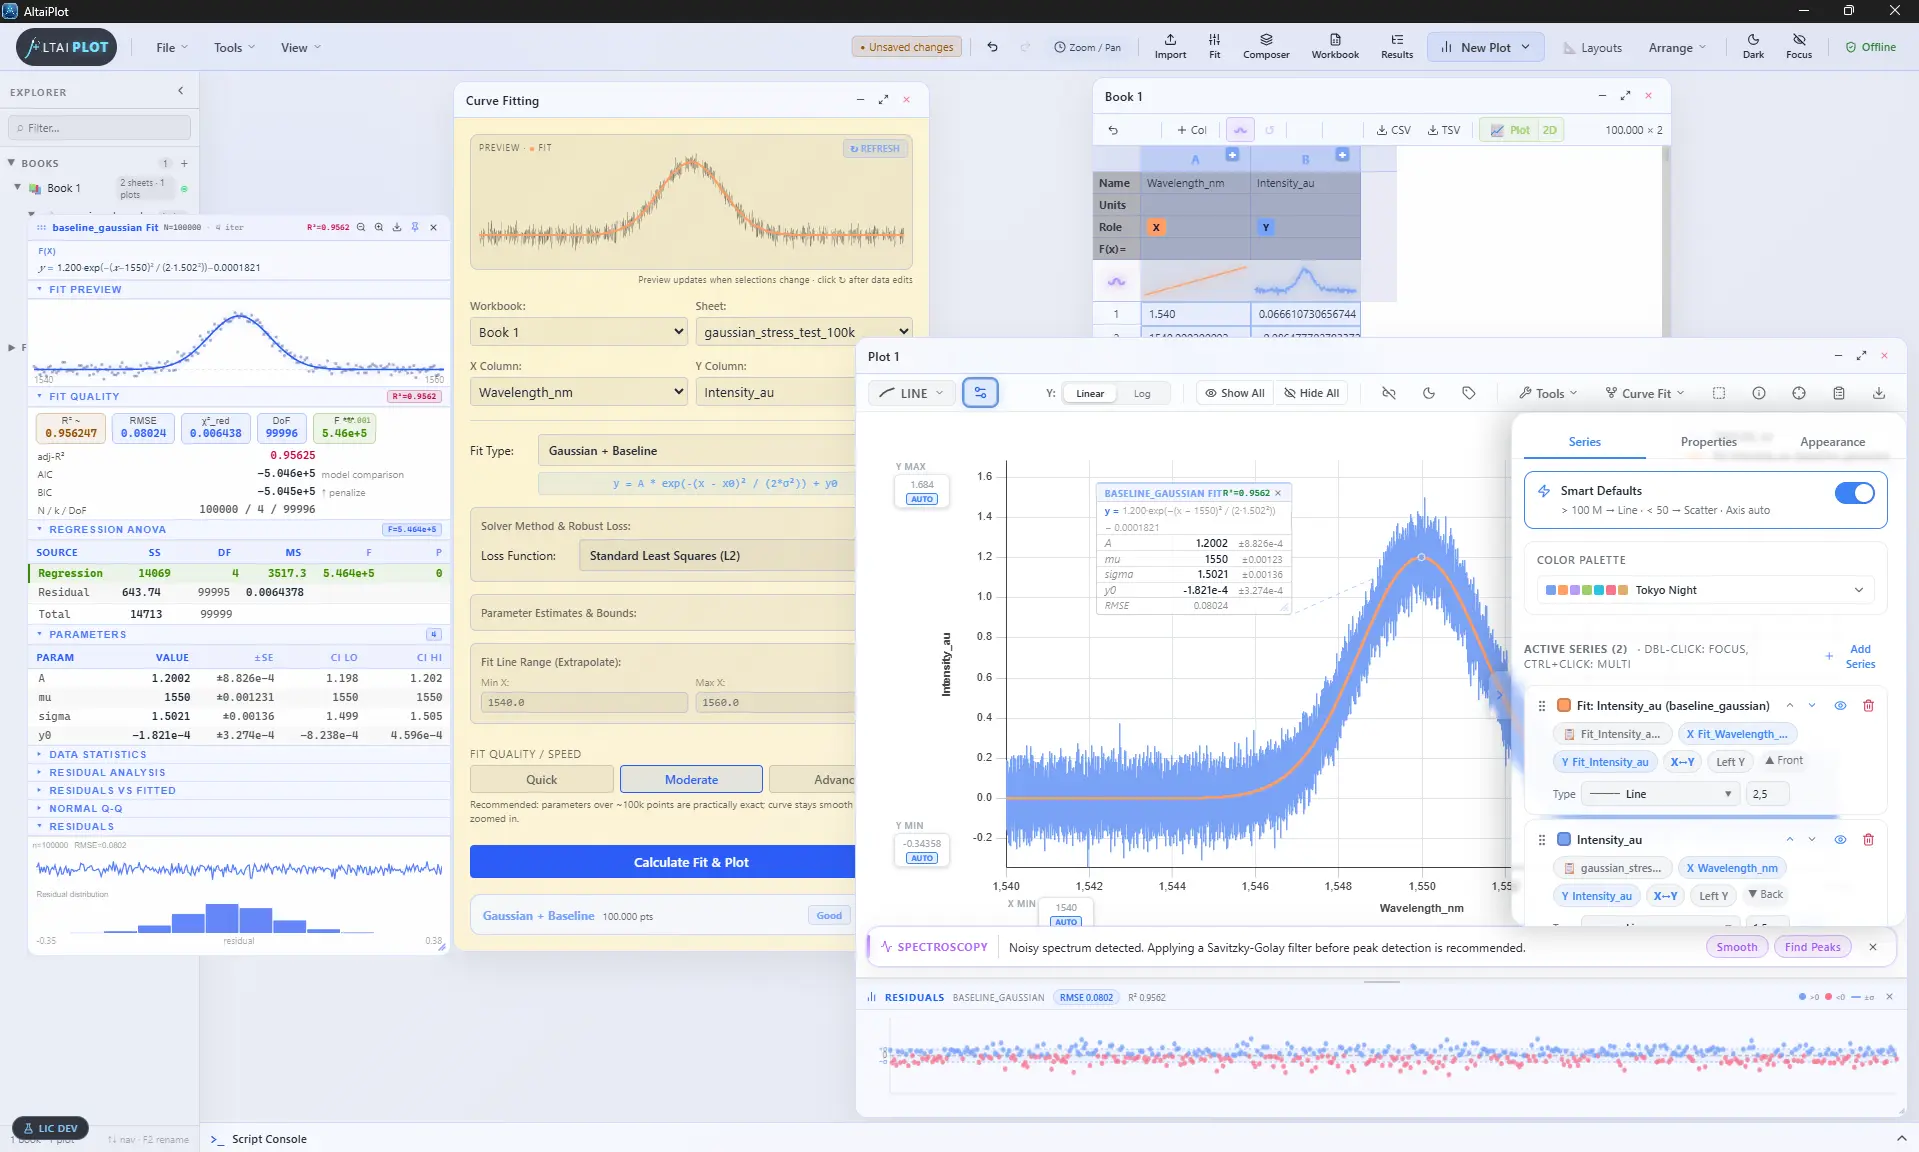The height and width of the screenshot is (1152, 1919).
Task: Click Show All in Plot 1
Action: click(x=1234, y=393)
